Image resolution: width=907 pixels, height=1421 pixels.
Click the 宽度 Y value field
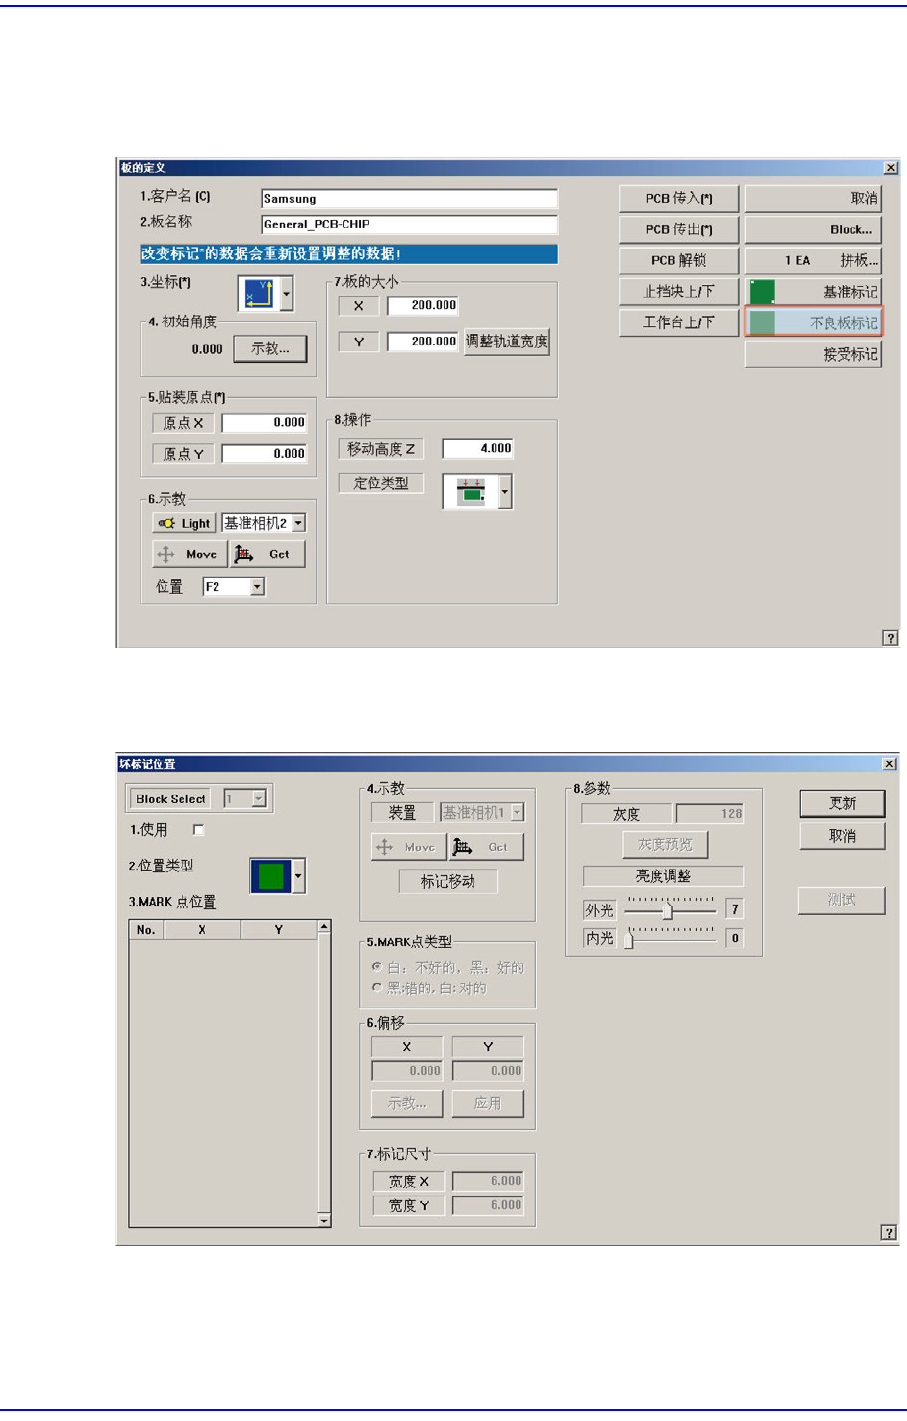[x=488, y=1205]
